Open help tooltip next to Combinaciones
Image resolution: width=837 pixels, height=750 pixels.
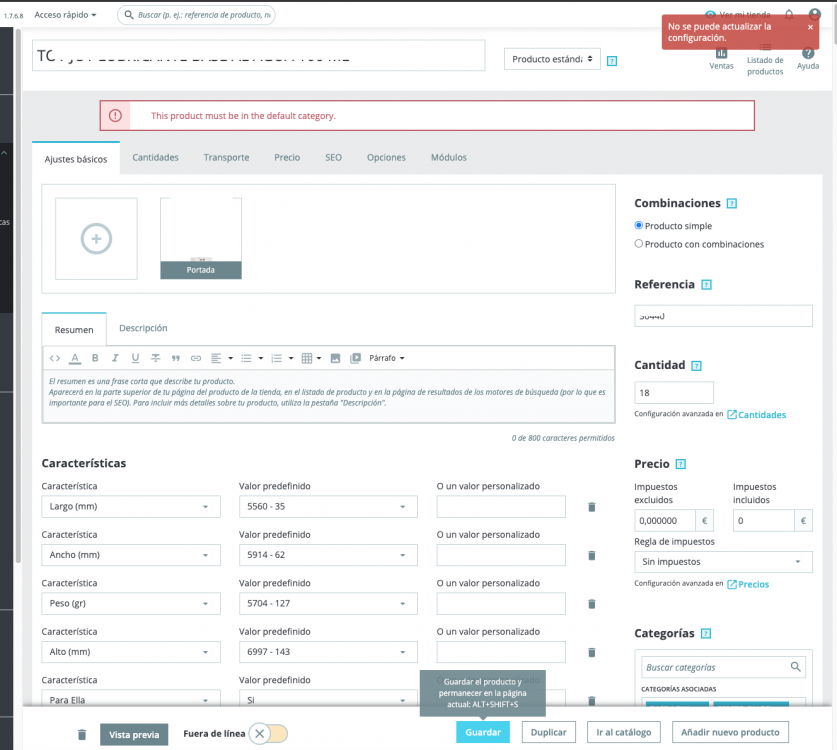point(732,203)
